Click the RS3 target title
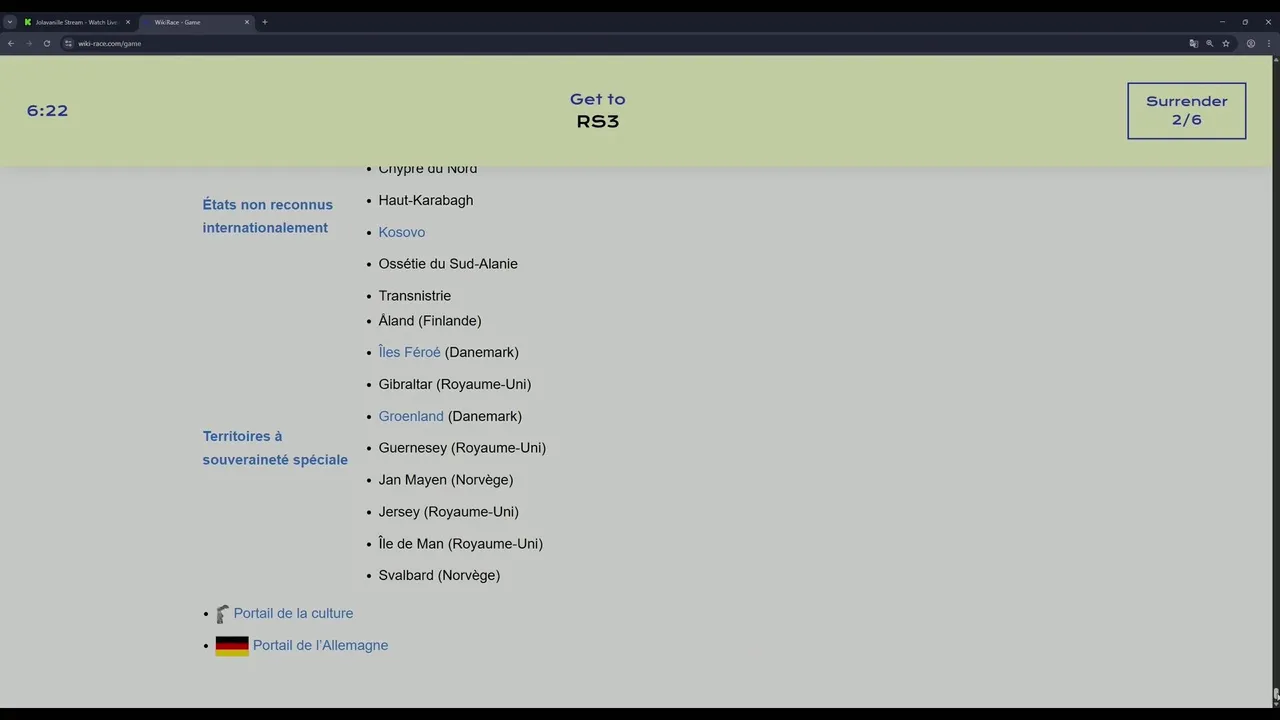The height and width of the screenshot is (720, 1280). [x=598, y=122]
